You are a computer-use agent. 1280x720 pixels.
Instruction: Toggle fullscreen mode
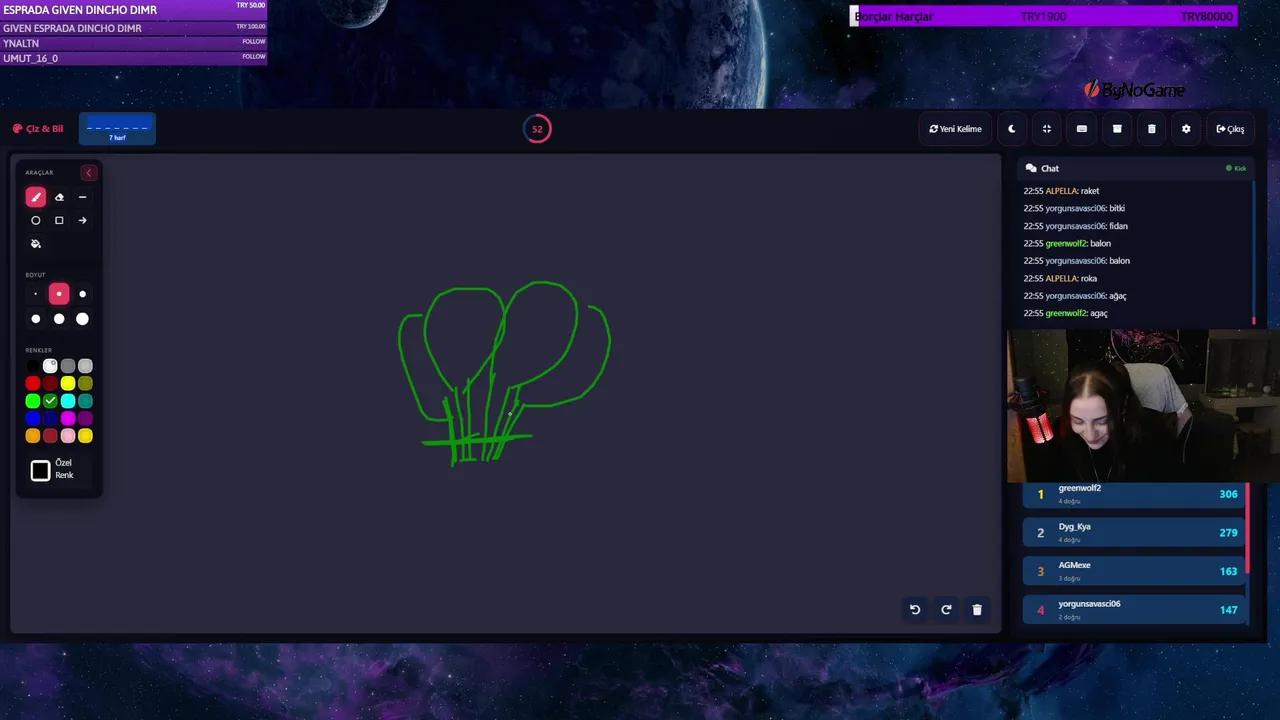point(1046,129)
